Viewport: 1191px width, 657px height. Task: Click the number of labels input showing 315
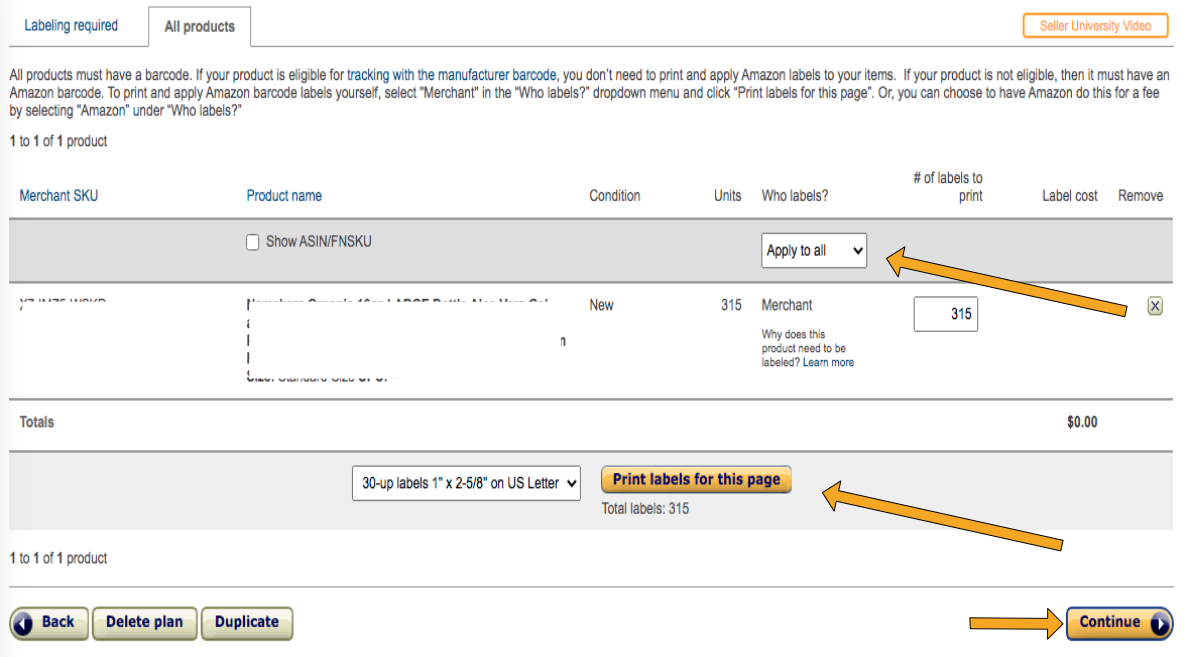click(945, 313)
